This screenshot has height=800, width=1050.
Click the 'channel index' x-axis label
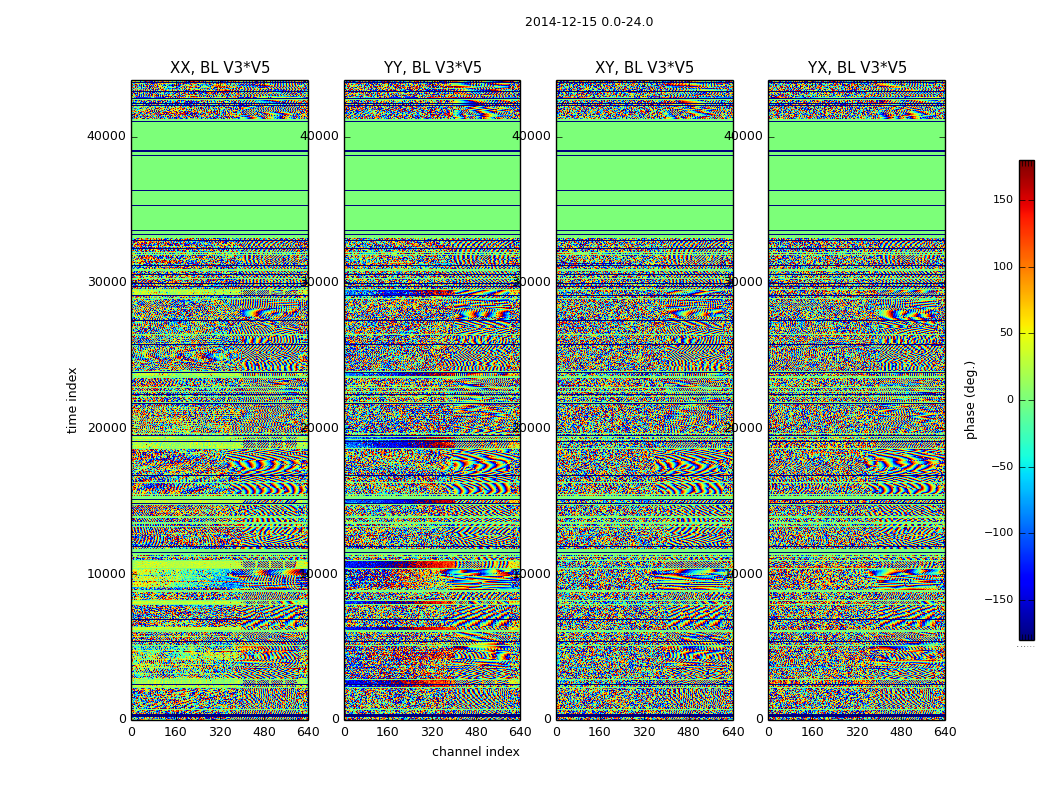tap(475, 752)
